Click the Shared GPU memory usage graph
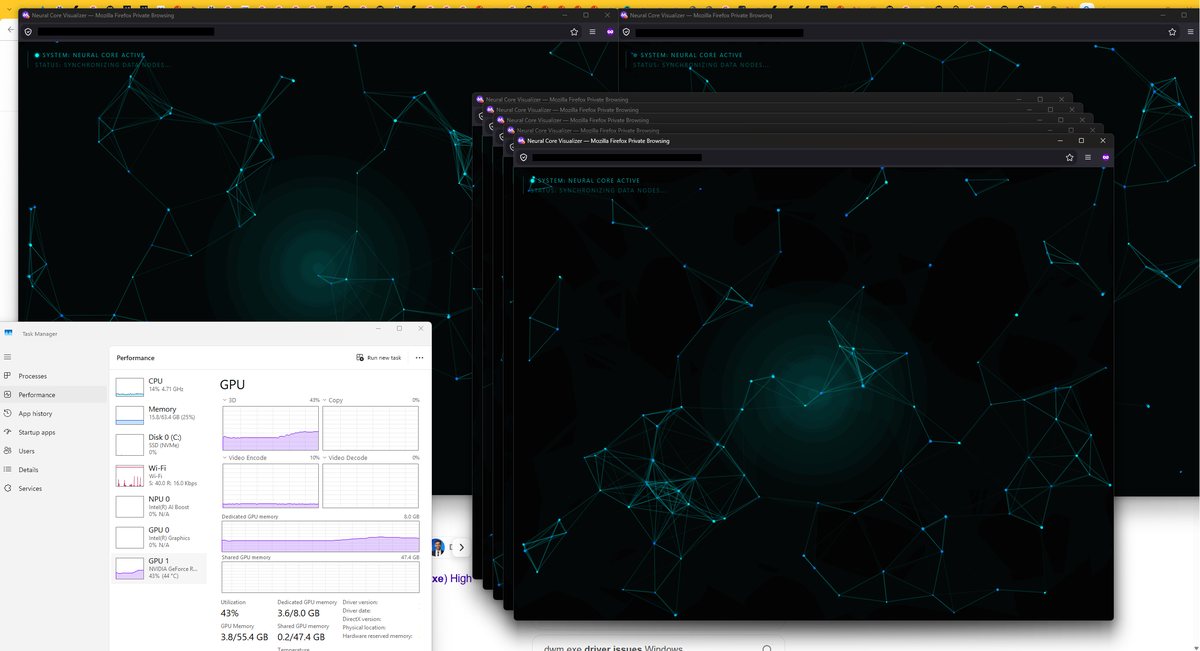The height and width of the screenshot is (651, 1200). 320,577
